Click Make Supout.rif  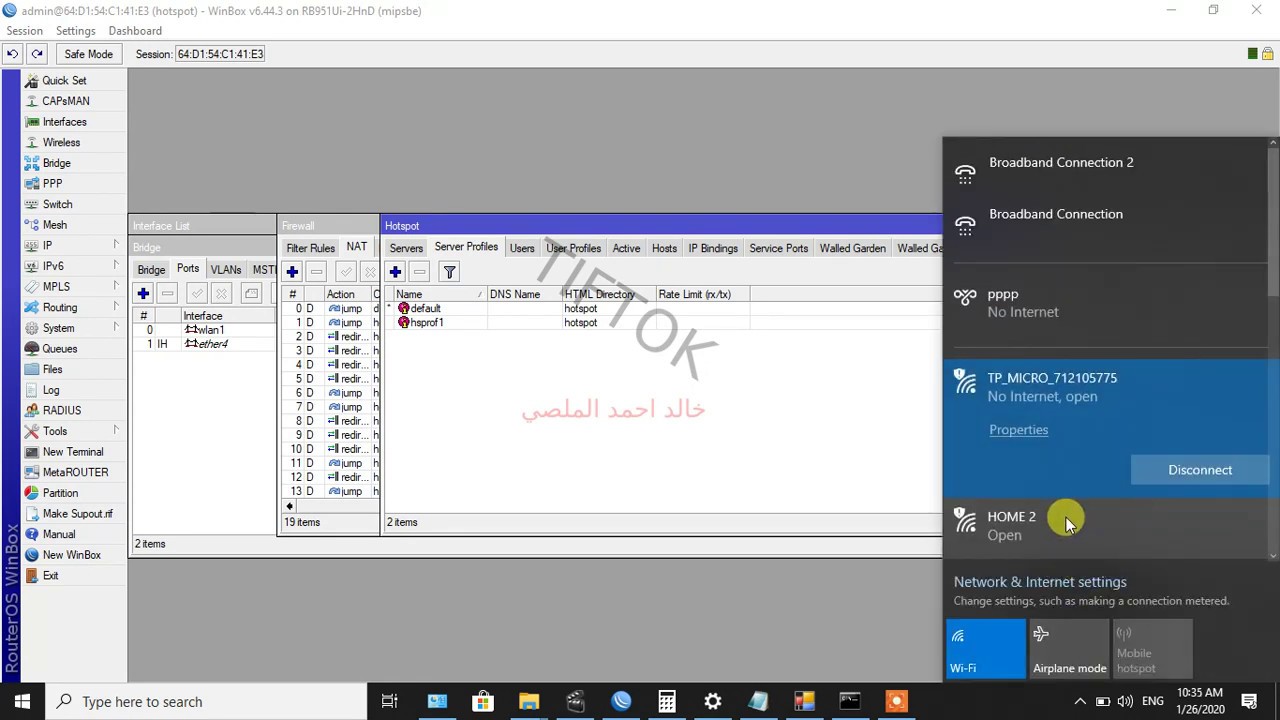[x=77, y=514]
